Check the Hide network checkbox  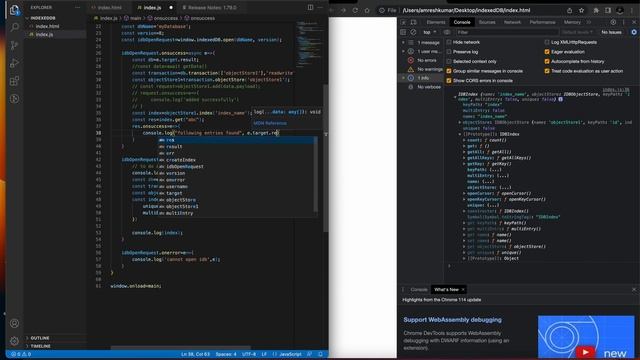click(x=449, y=42)
